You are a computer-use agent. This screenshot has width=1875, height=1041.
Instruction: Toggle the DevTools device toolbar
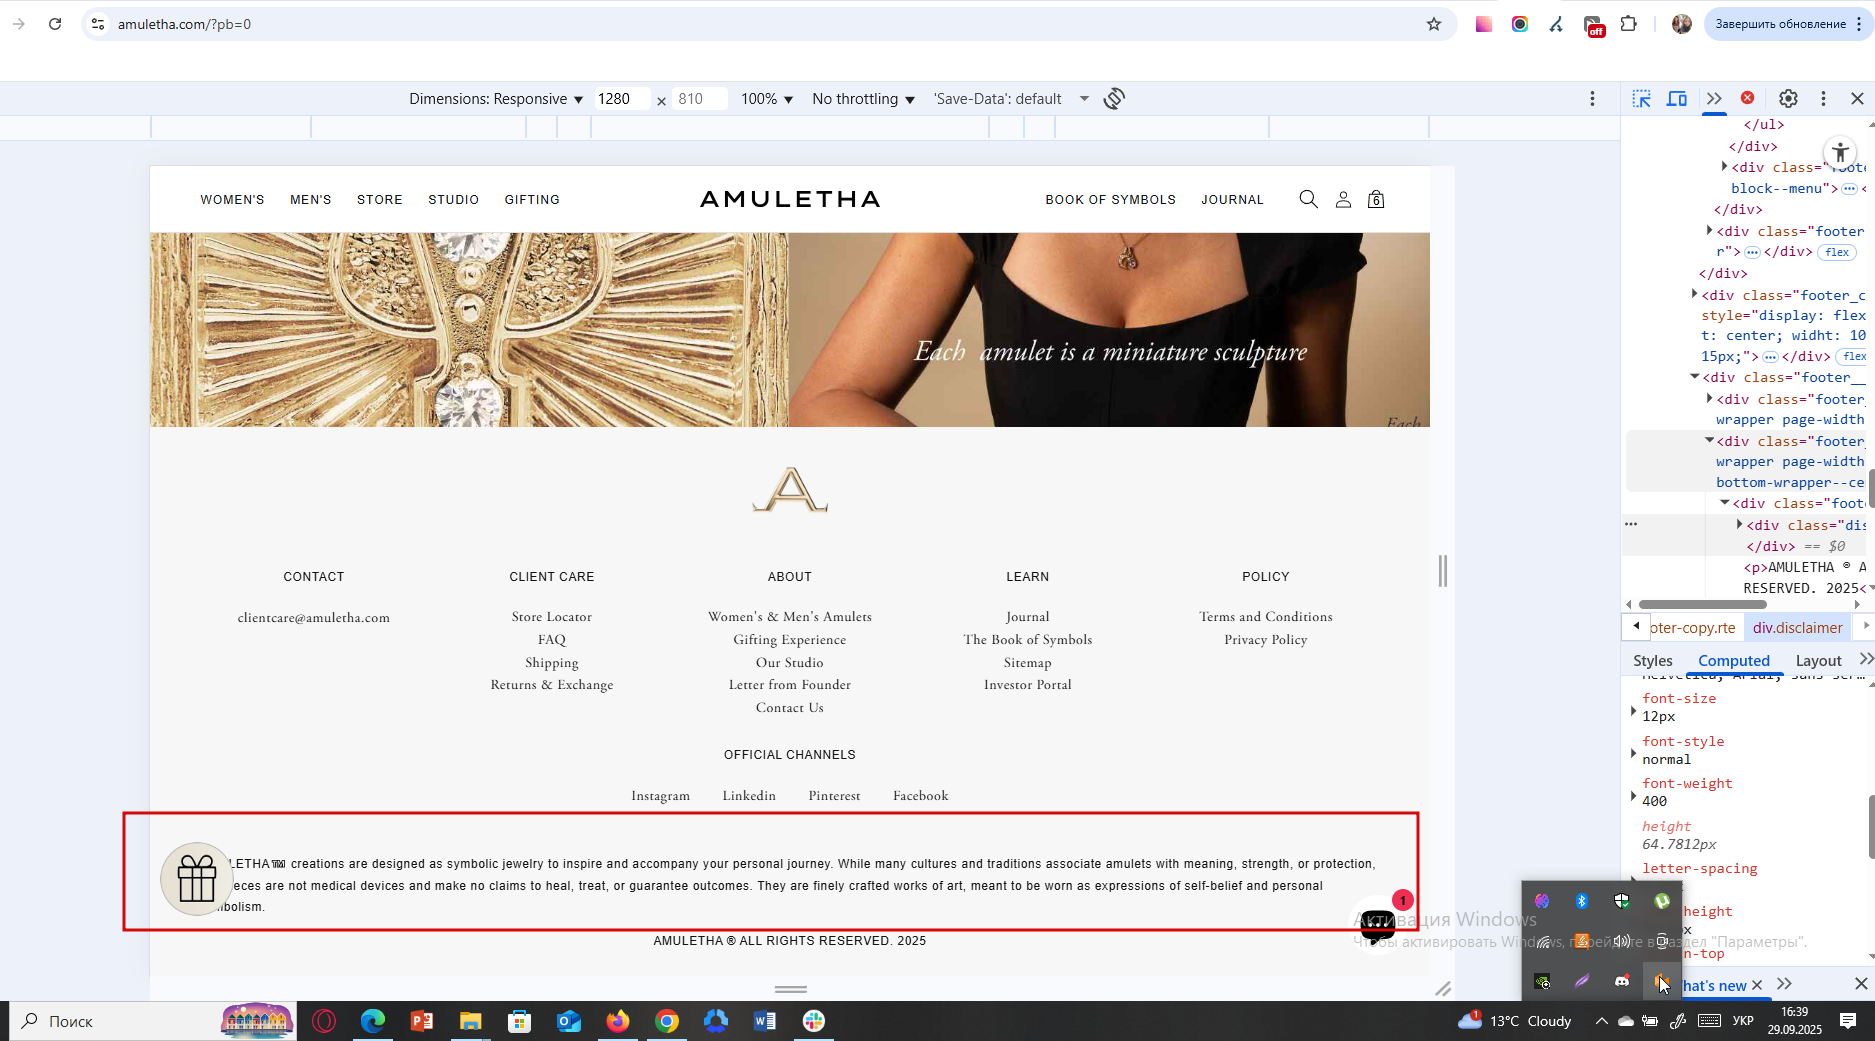pyautogui.click(x=1677, y=98)
